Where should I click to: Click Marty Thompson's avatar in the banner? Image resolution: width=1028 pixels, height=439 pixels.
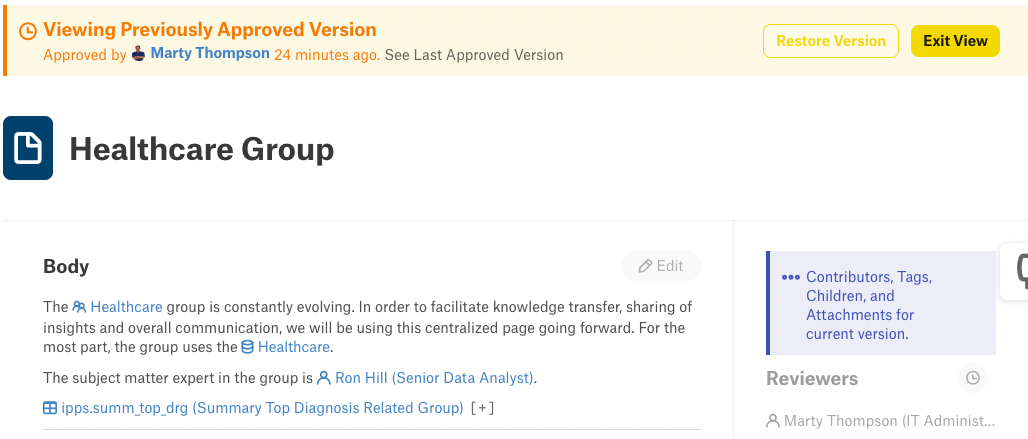coord(138,54)
